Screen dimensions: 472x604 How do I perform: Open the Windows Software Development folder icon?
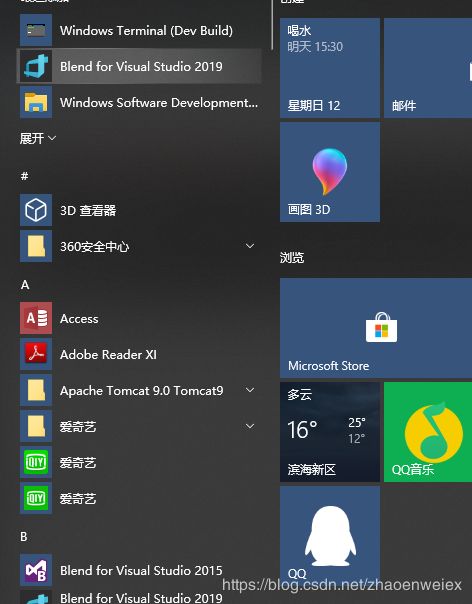tap(36, 102)
